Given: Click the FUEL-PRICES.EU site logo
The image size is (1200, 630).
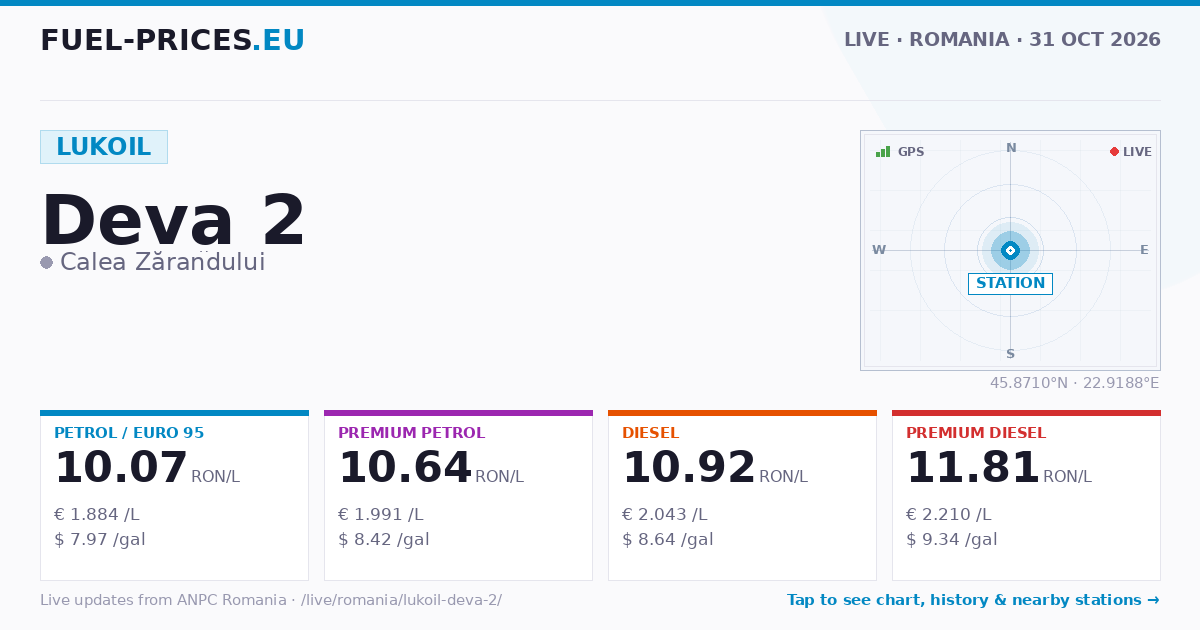Looking at the screenshot, I should pyautogui.click(x=172, y=40).
